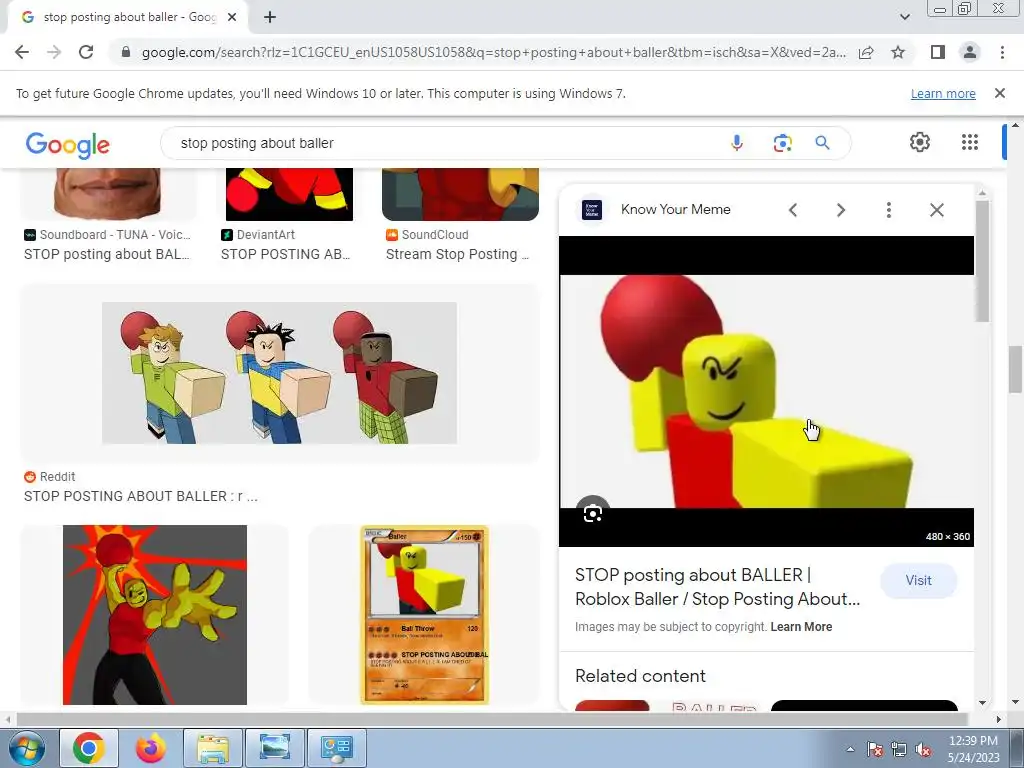Open preview panel more options menu
The height and width of the screenshot is (768, 1024).
888,210
